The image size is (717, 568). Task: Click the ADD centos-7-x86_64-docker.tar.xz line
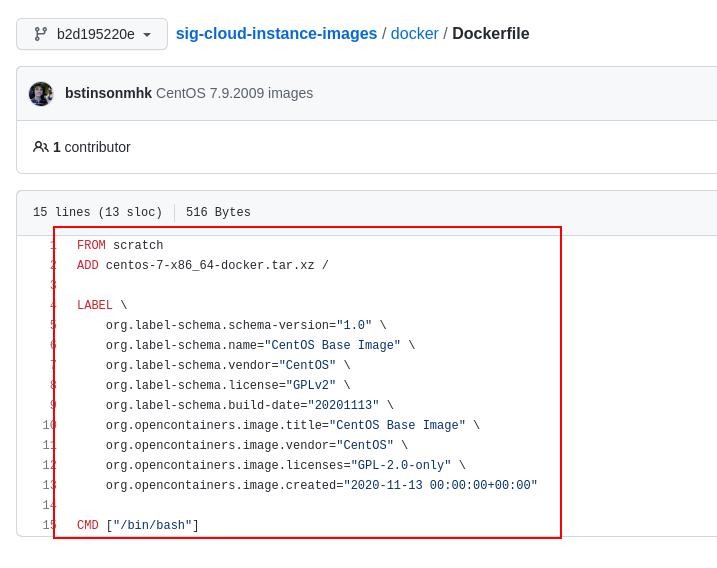(203, 265)
